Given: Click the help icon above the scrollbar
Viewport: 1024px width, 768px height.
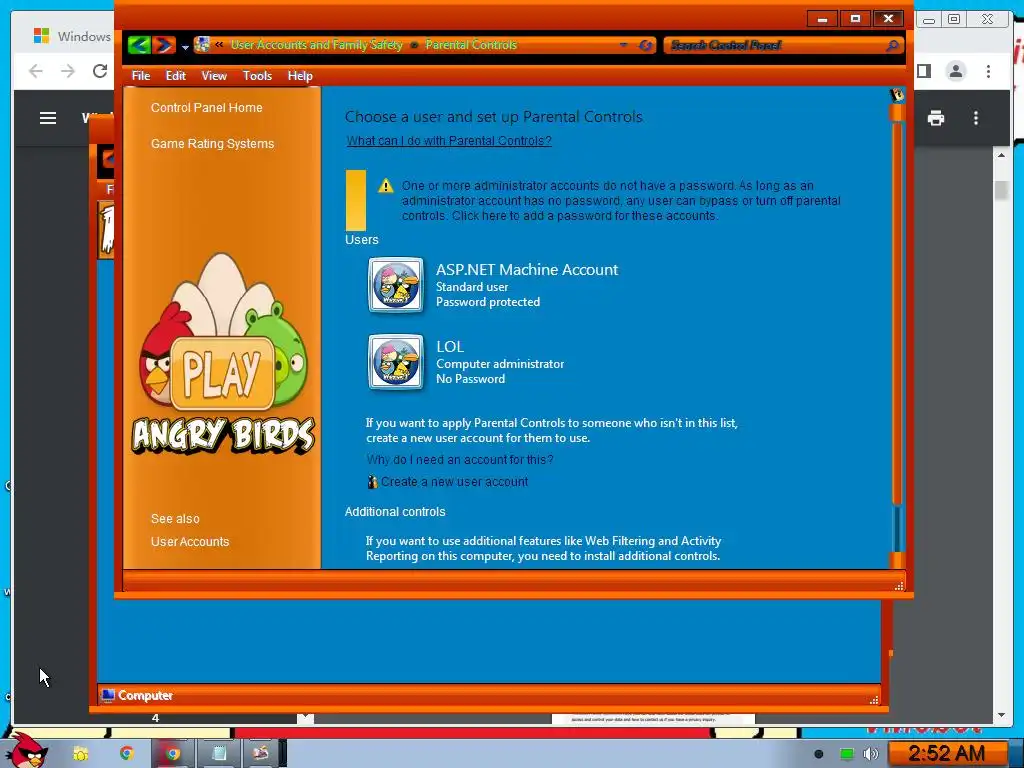Looking at the screenshot, I should pyautogui.click(x=897, y=95).
